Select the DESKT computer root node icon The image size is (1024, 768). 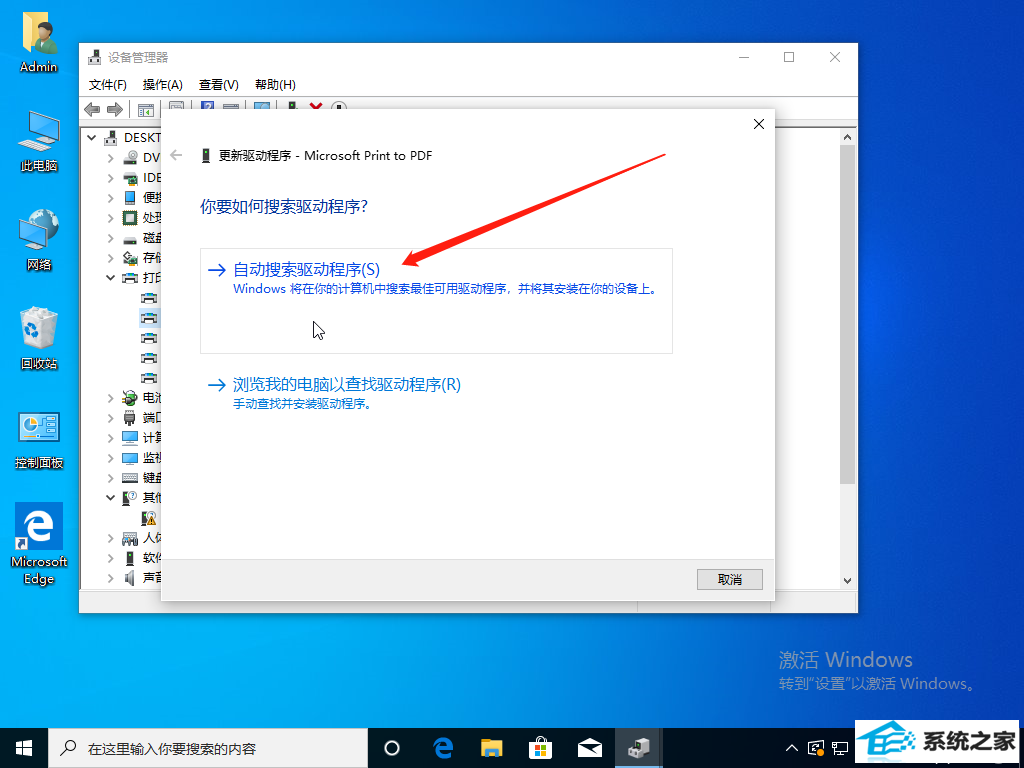112,138
